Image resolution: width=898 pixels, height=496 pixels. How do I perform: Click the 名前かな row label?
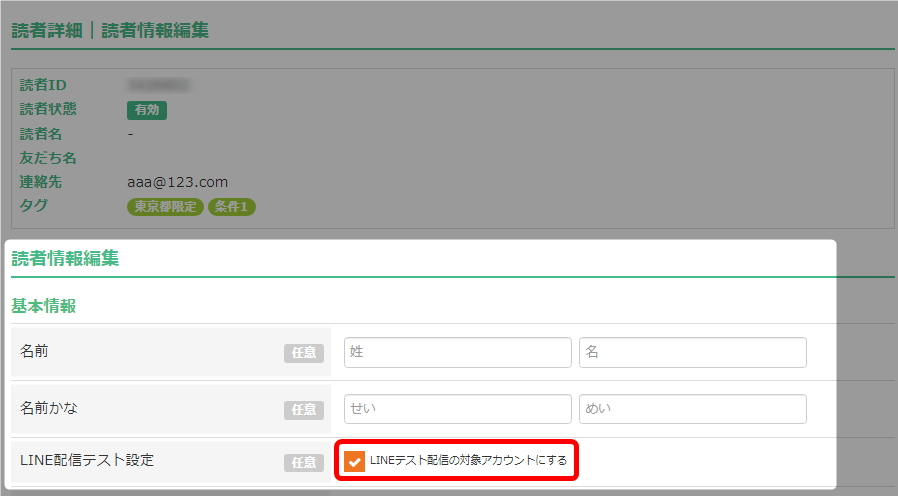pyautogui.click(x=49, y=408)
